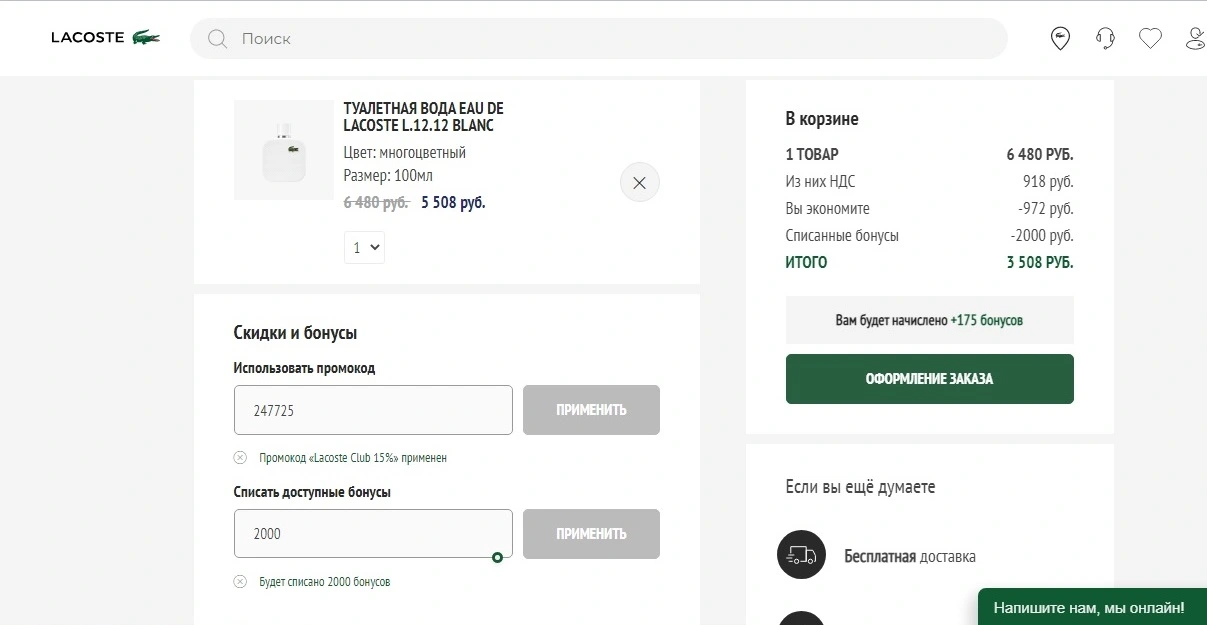This screenshot has width=1207, height=625.
Task: Open the 'Напишите нам, мы онлайн!' chat
Action: click(1092, 607)
